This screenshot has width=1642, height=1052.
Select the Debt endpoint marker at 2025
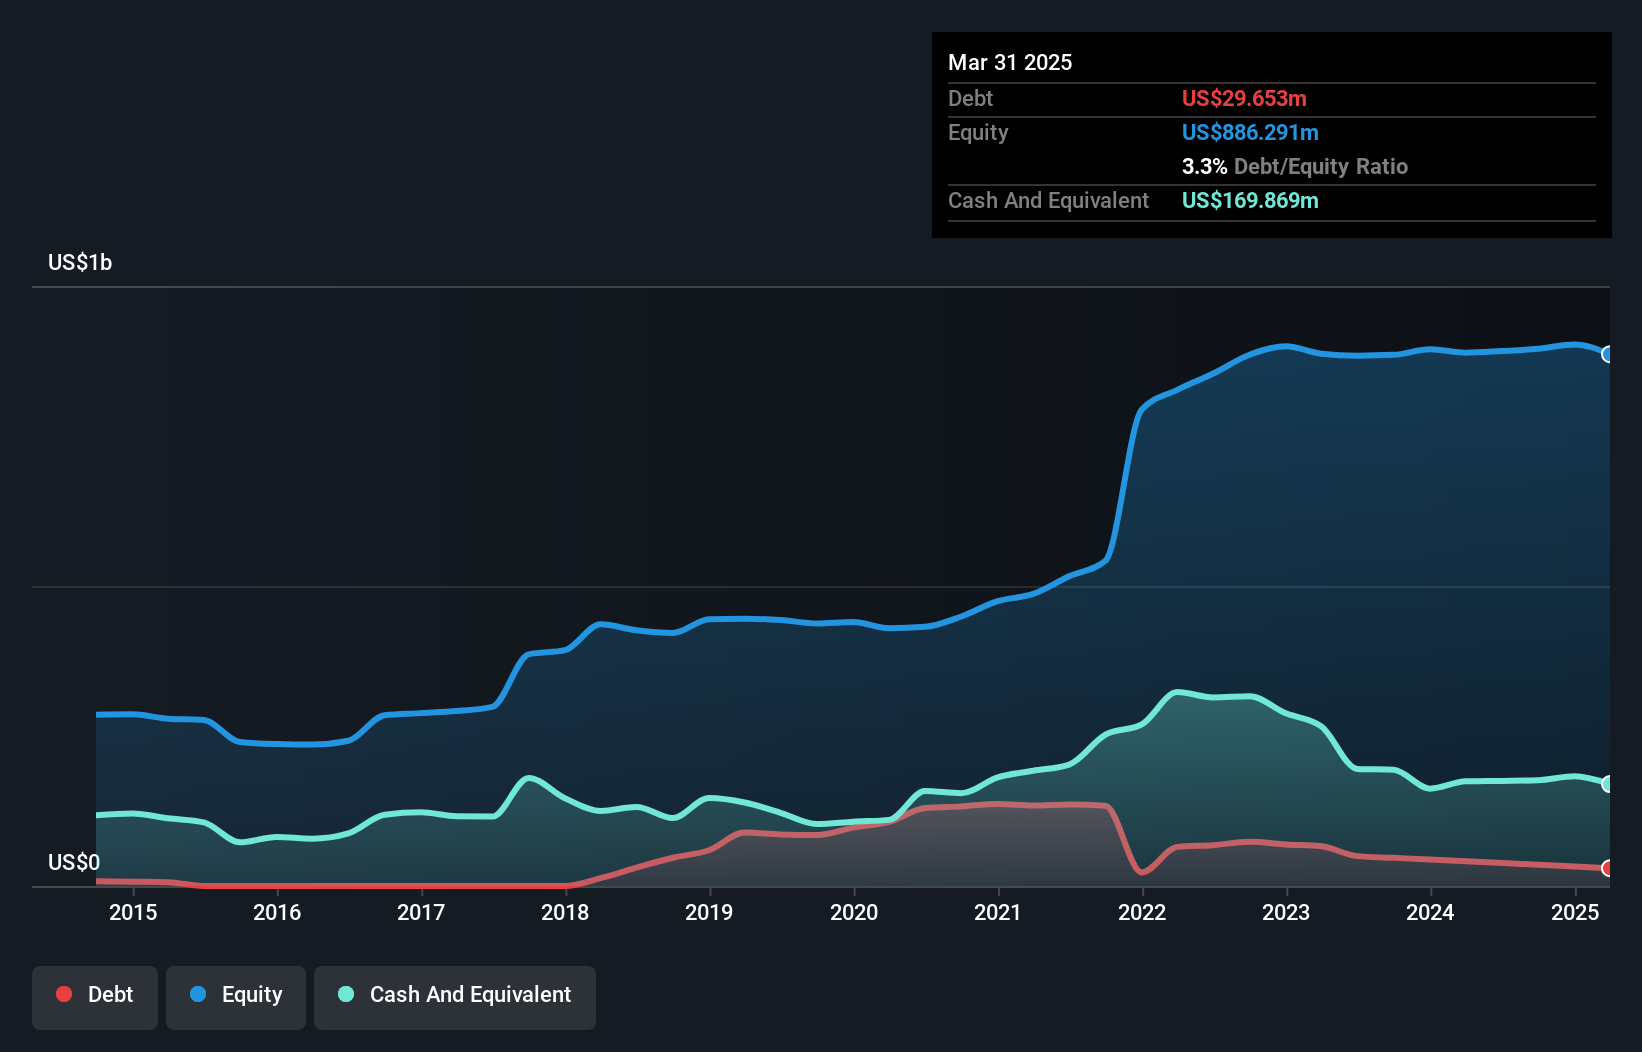tap(1608, 868)
